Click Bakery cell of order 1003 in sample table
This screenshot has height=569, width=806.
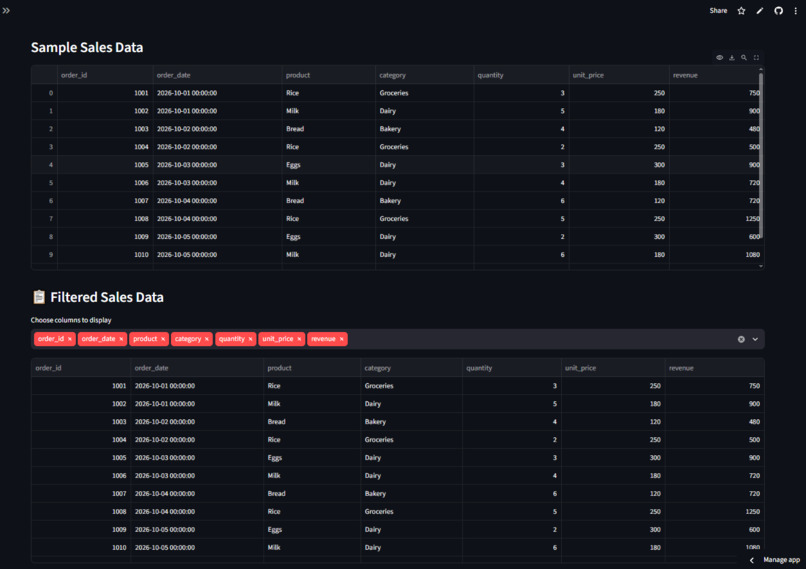pyautogui.click(x=425, y=129)
